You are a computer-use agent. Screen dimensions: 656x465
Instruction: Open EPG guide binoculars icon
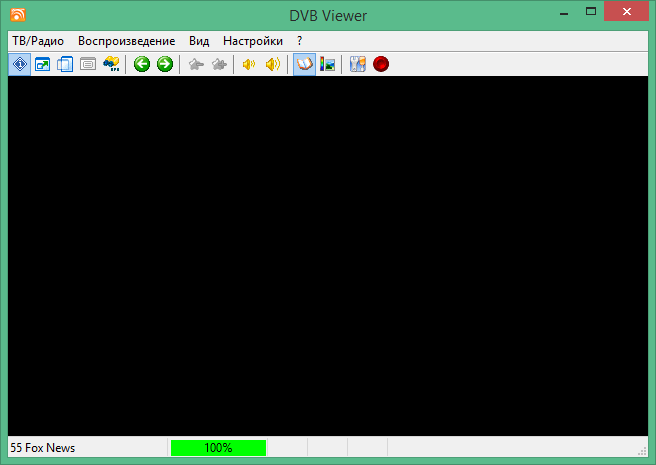click(111, 64)
